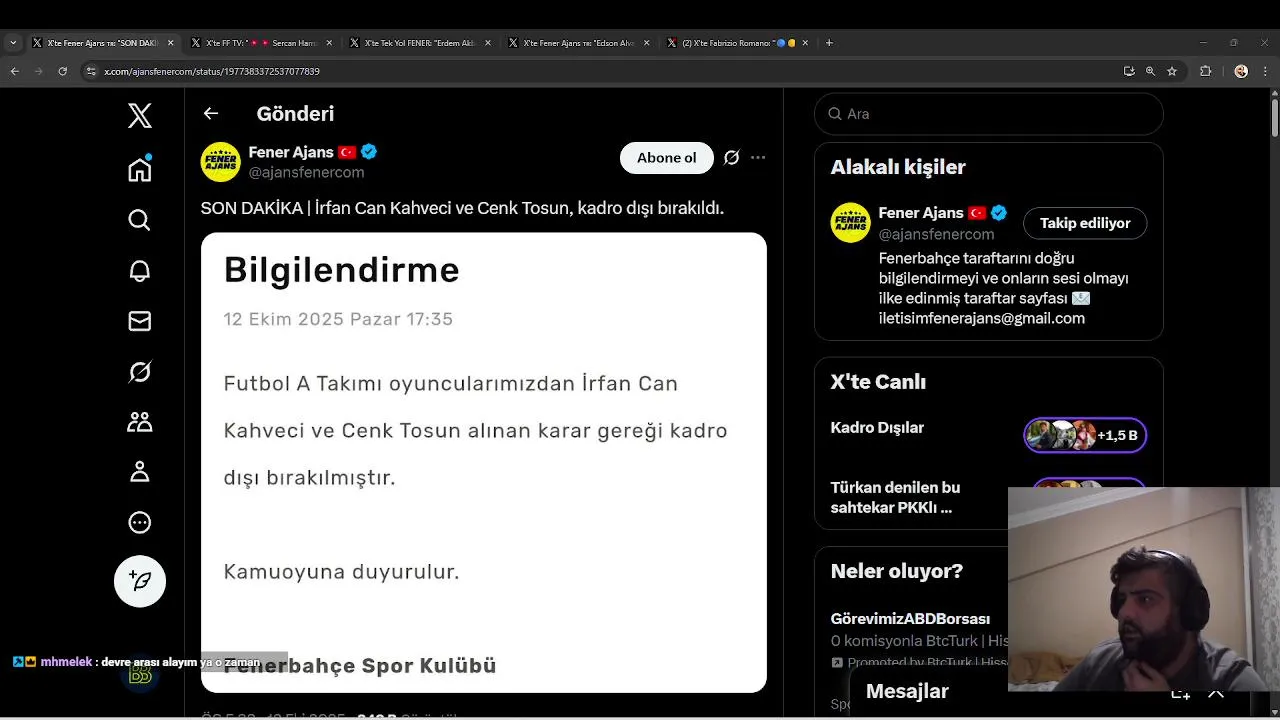Viewport: 1280px width, 720px height.
Task: Open the Profile person icon
Action: click(x=140, y=472)
